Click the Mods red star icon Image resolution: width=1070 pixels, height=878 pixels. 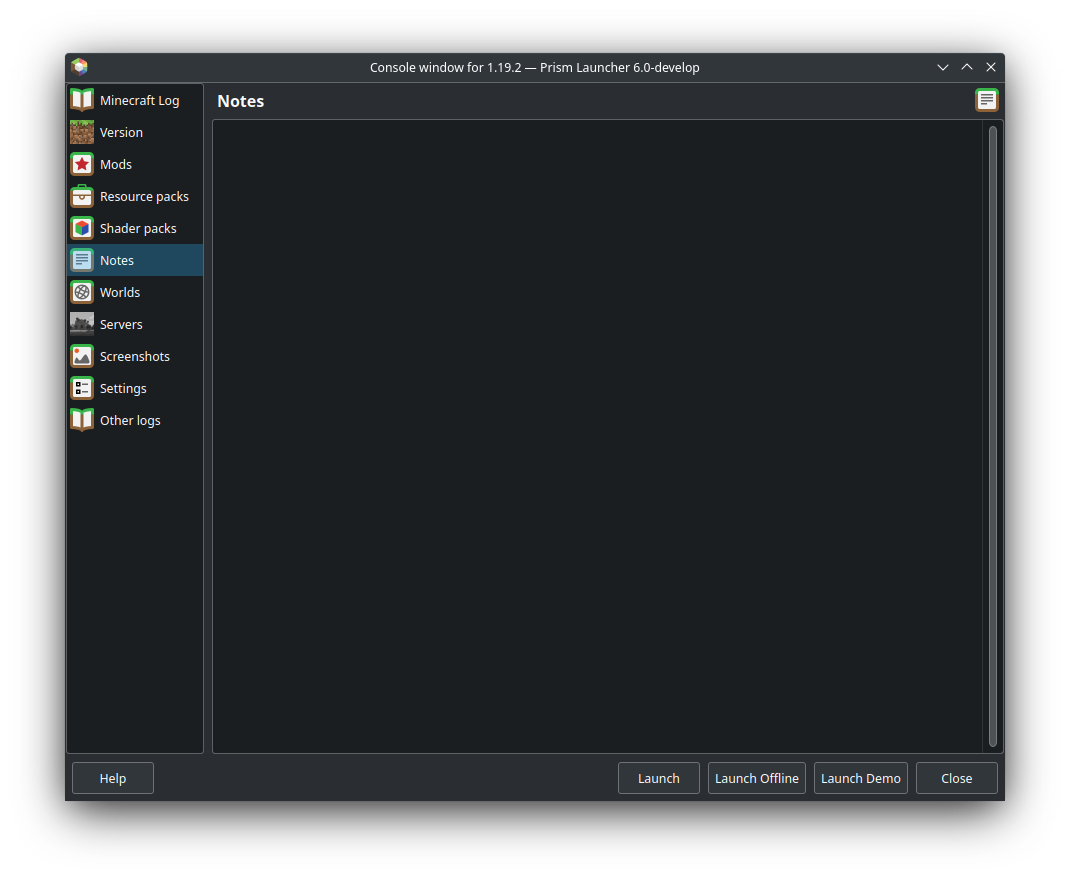pyautogui.click(x=82, y=164)
